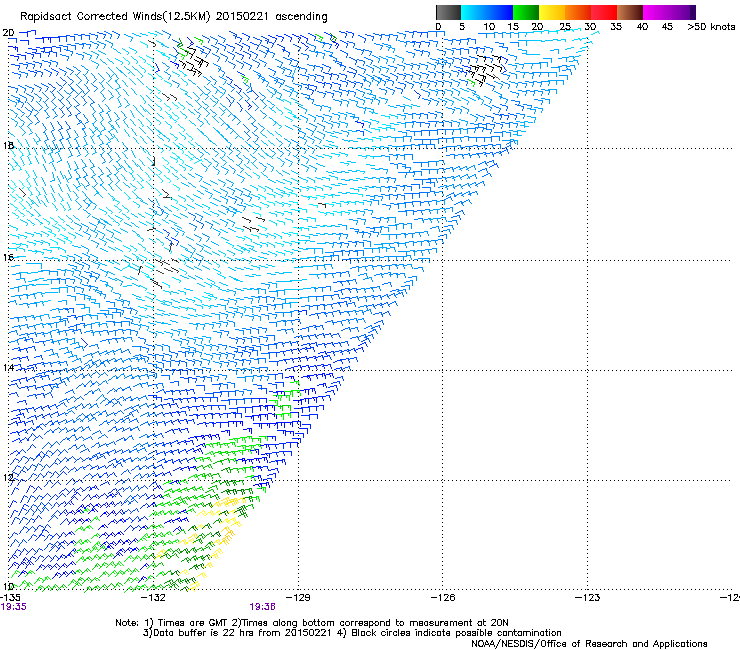740x650 pixels.
Task: Click the purple time stamp '19:35'
Action: (x=14, y=607)
